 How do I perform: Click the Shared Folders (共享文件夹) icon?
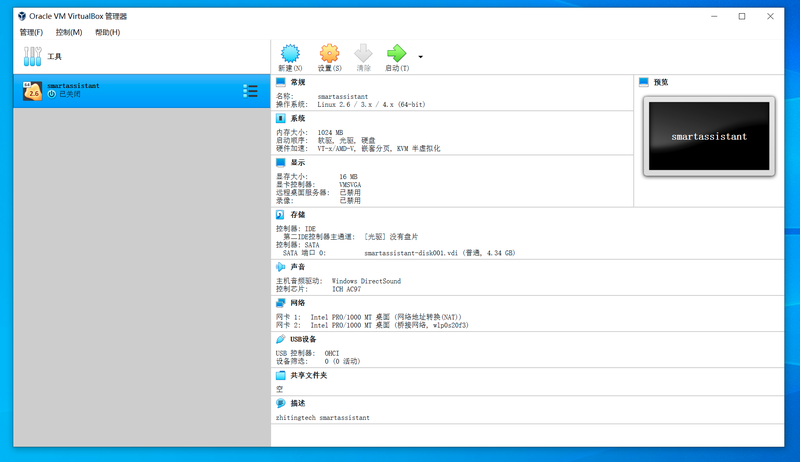pos(281,375)
